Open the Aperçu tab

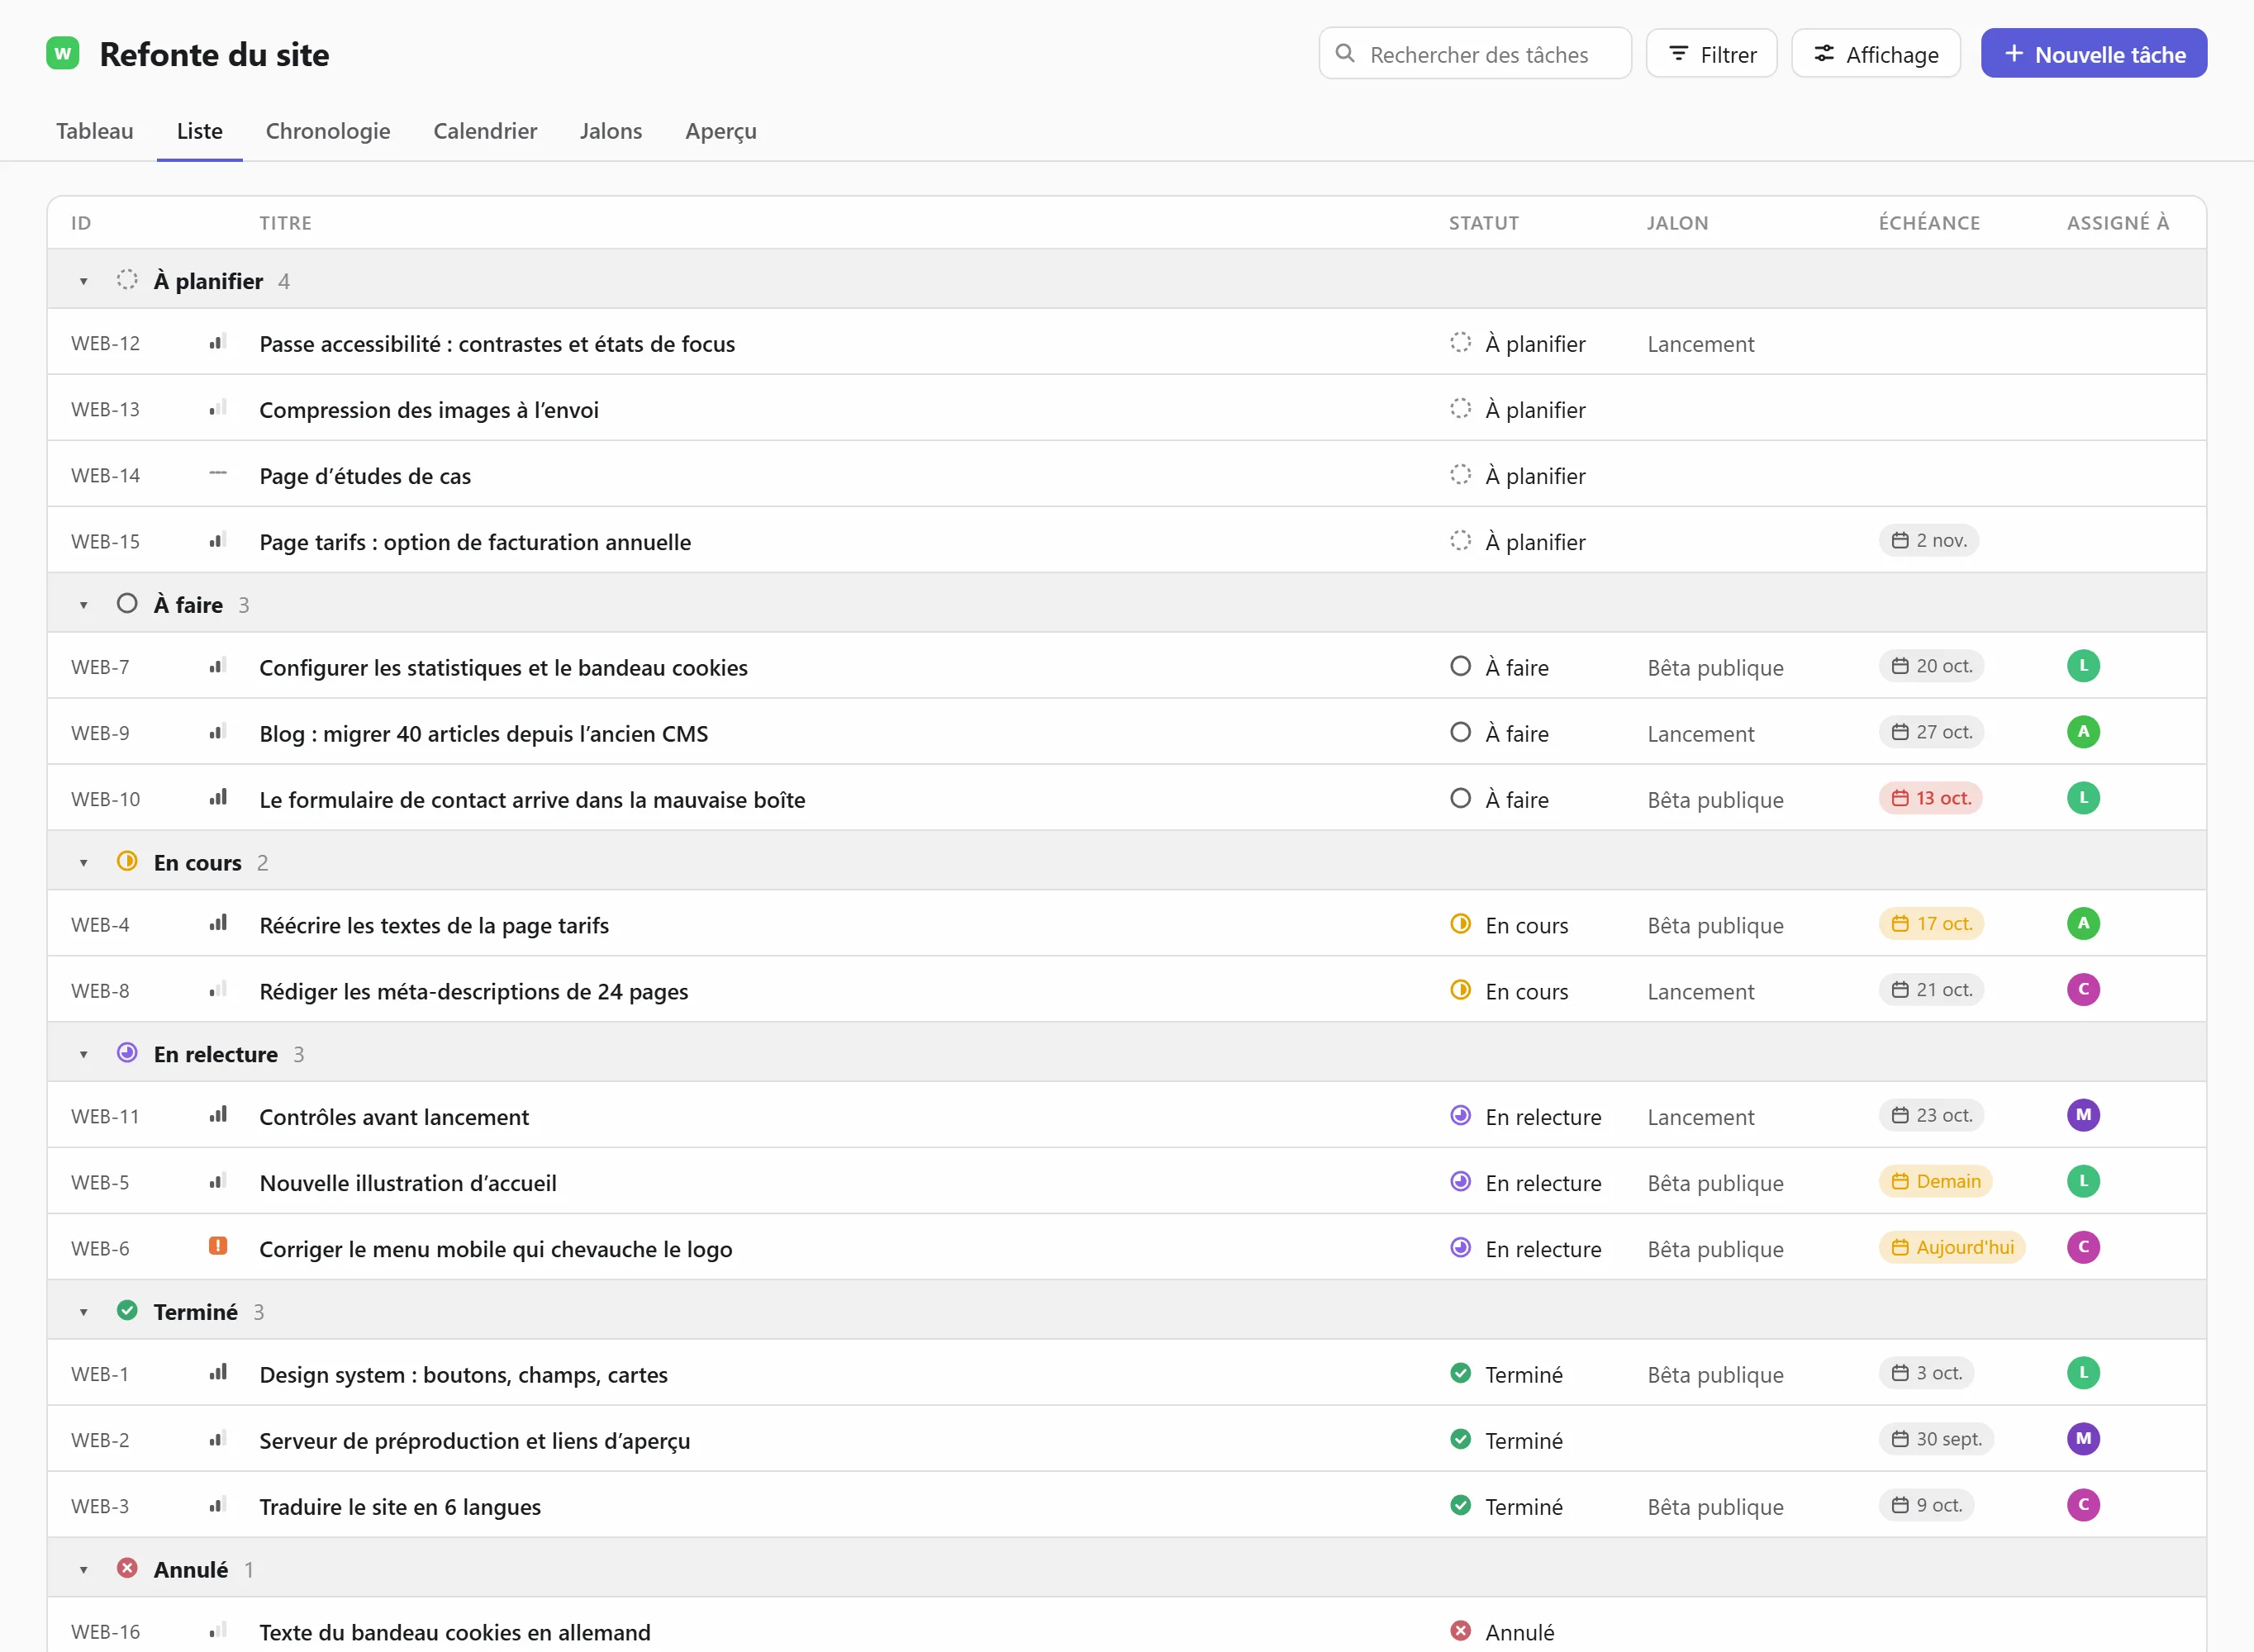coord(721,131)
